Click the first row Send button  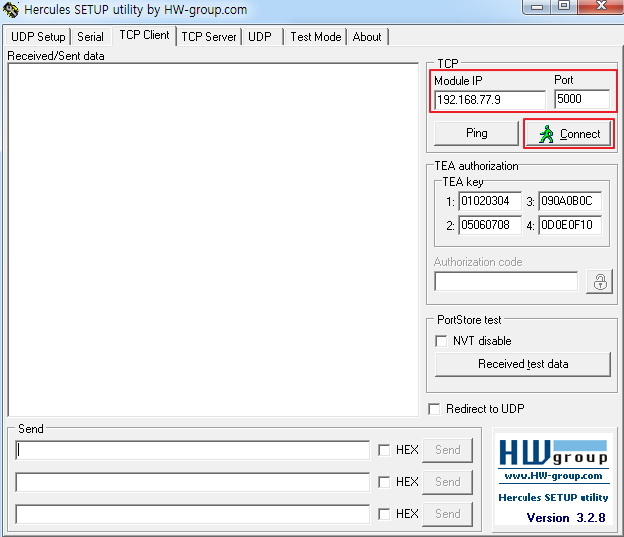(x=447, y=450)
